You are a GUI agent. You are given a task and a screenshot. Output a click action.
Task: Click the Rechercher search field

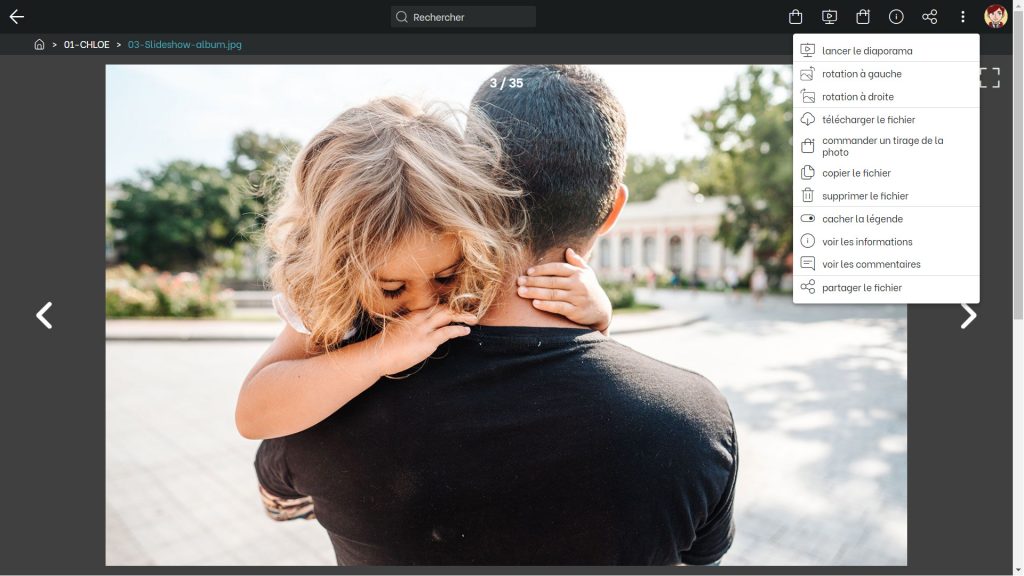point(464,17)
